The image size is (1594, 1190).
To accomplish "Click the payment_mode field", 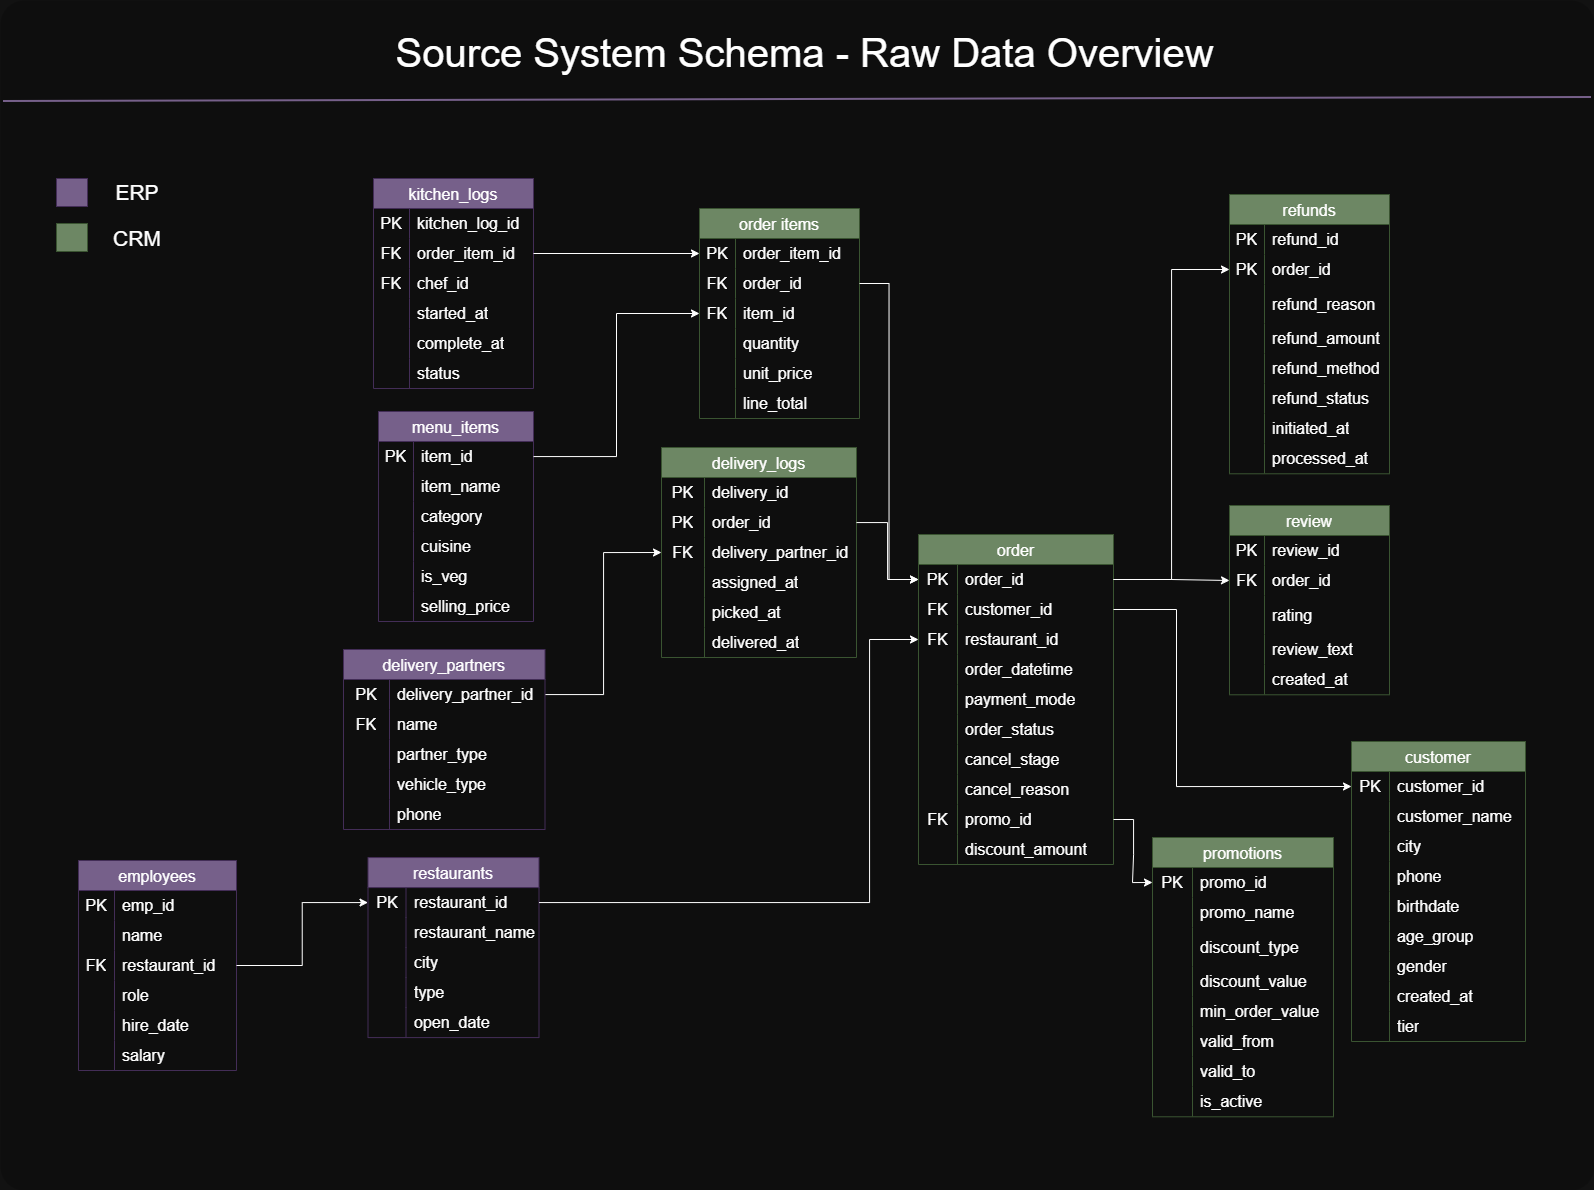I will point(1020,699).
